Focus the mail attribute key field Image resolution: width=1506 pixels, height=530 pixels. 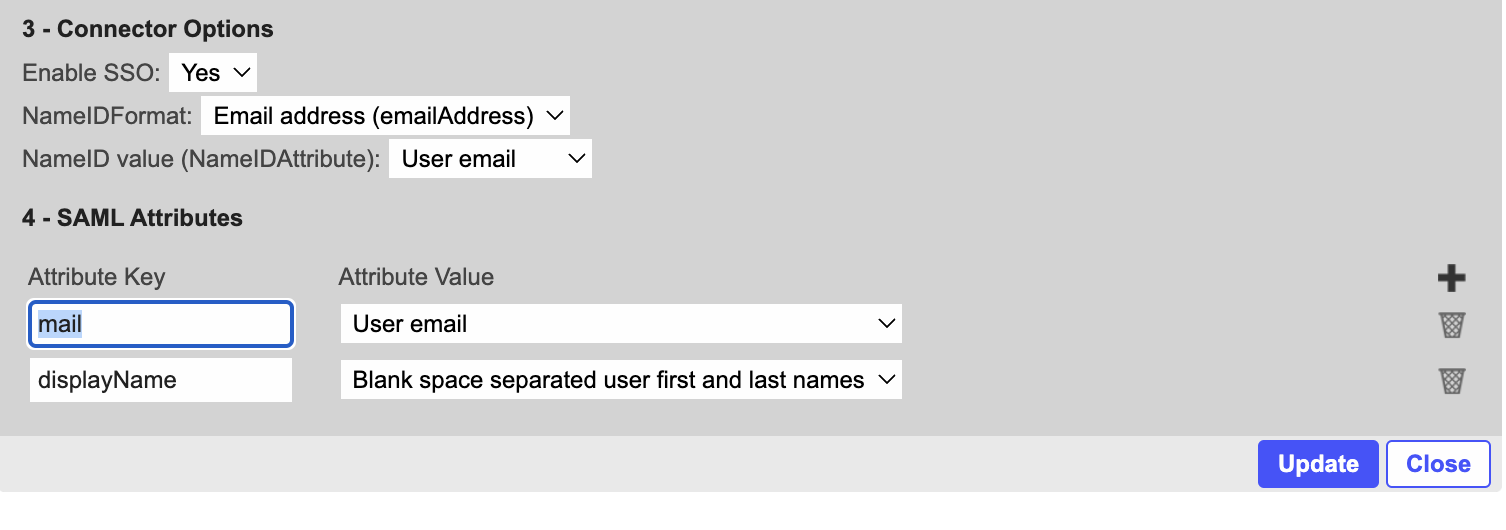coord(161,324)
